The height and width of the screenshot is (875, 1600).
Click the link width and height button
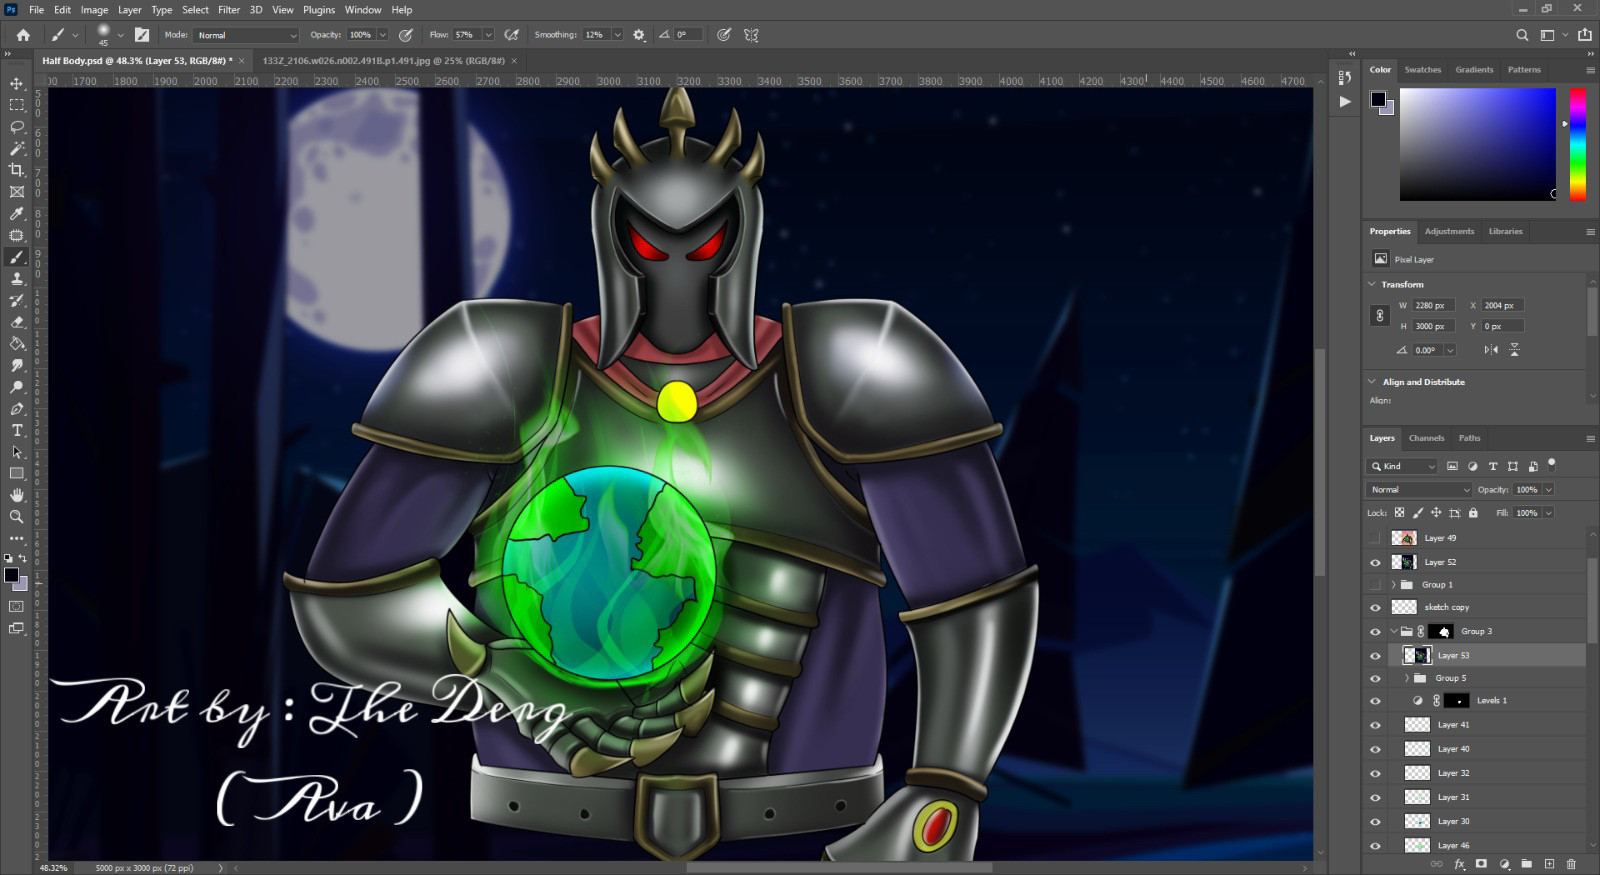(x=1380, y=316)
